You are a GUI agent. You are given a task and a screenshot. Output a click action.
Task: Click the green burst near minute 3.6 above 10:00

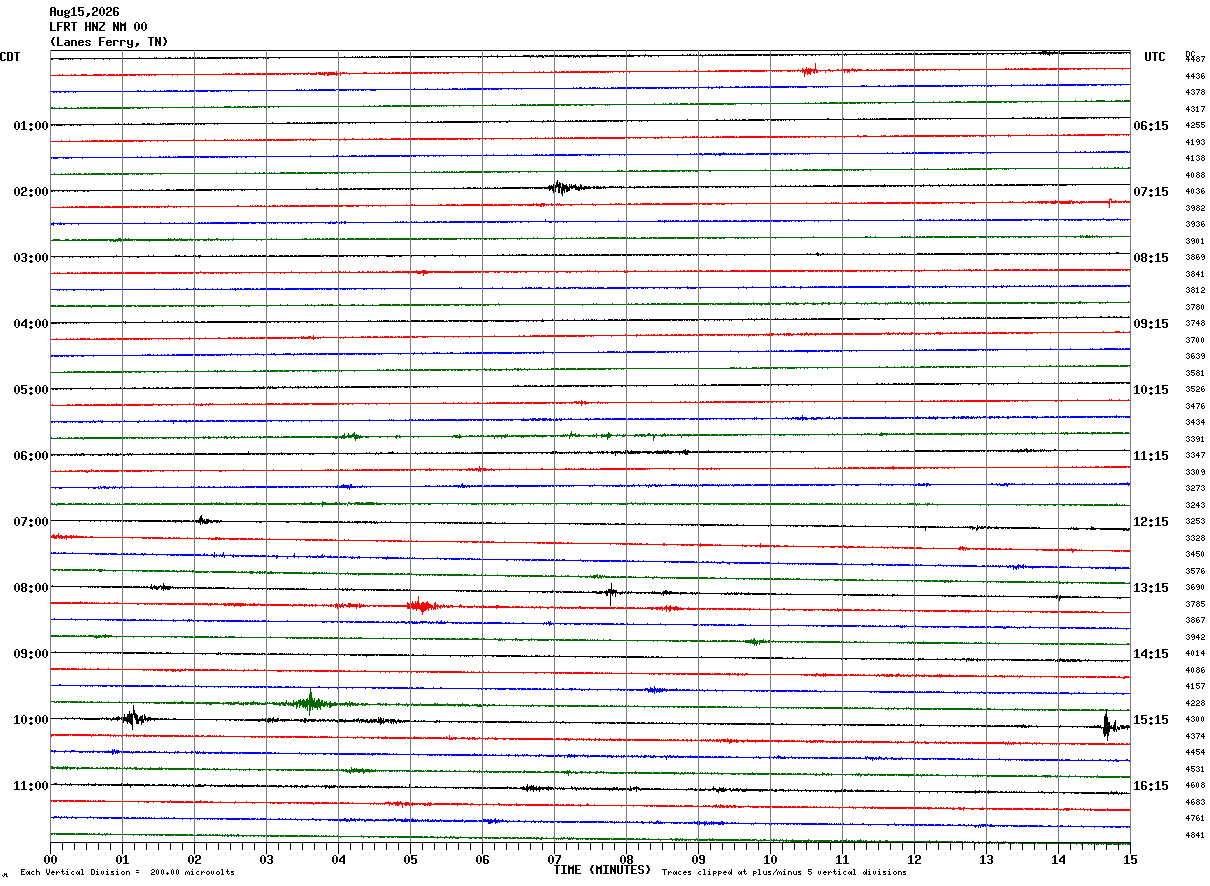pos(312,702)
